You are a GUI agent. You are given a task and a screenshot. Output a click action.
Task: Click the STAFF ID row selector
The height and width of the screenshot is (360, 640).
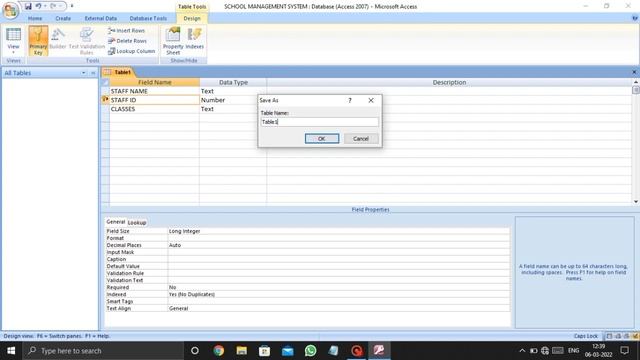point(105,100)
